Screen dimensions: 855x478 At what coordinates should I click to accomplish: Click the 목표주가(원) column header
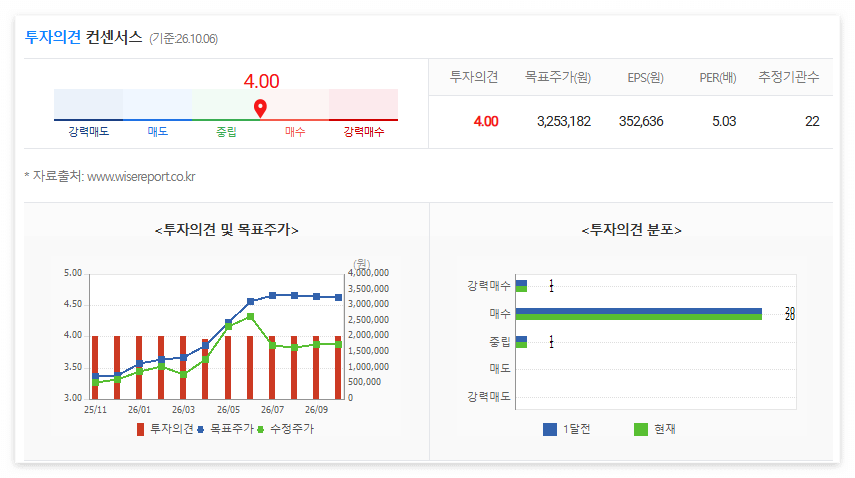point(558,77)
